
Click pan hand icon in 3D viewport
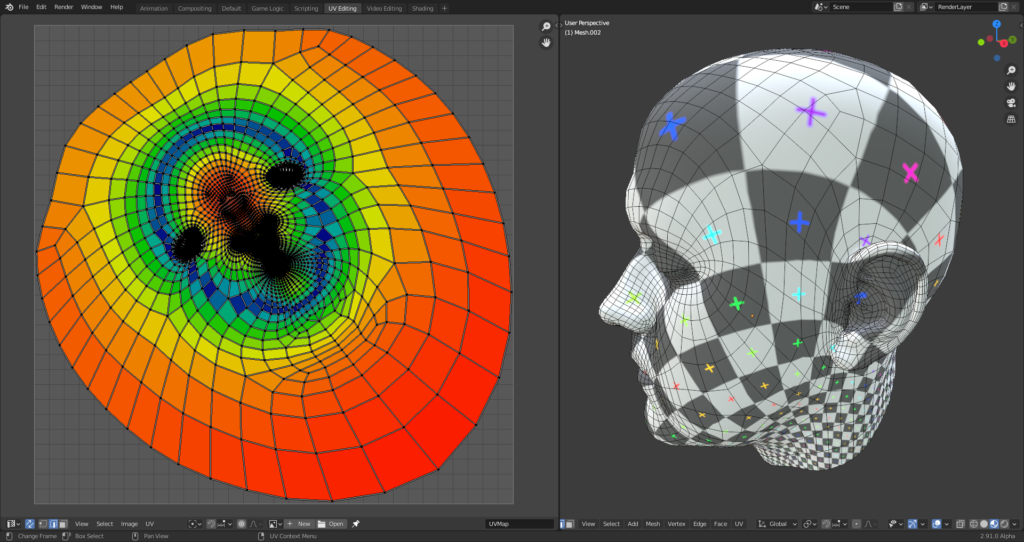[1011, 86]
